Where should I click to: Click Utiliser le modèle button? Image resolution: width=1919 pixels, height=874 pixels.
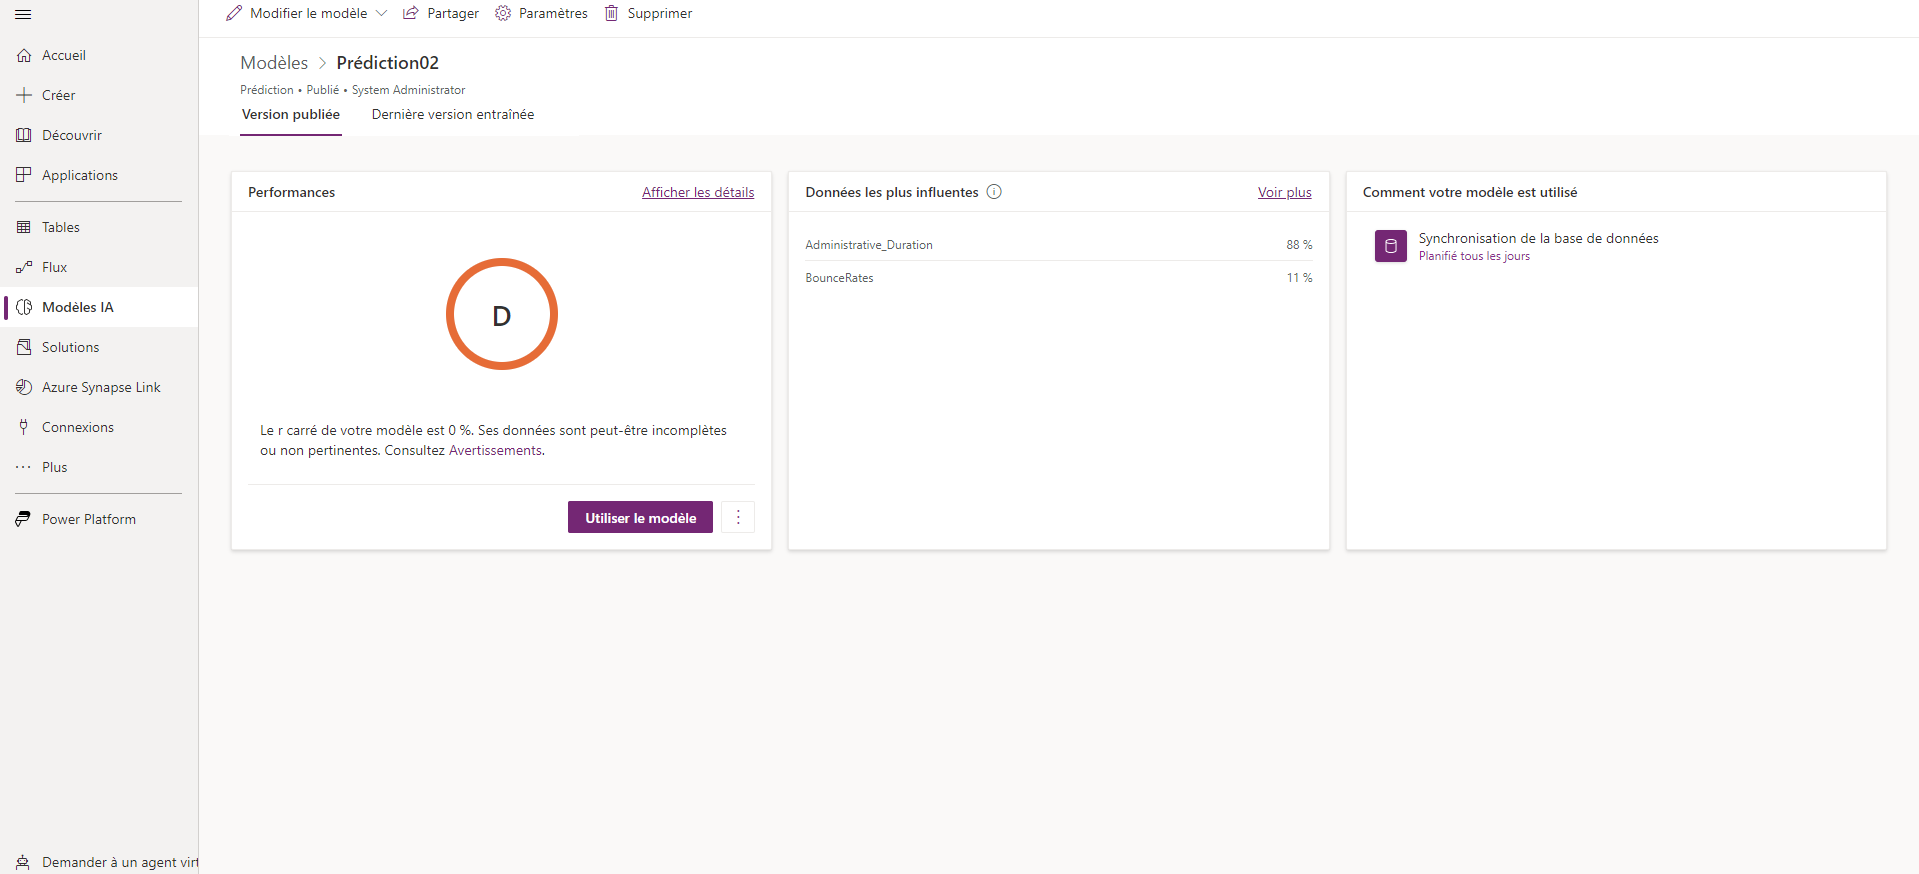[x=640, y=517]
